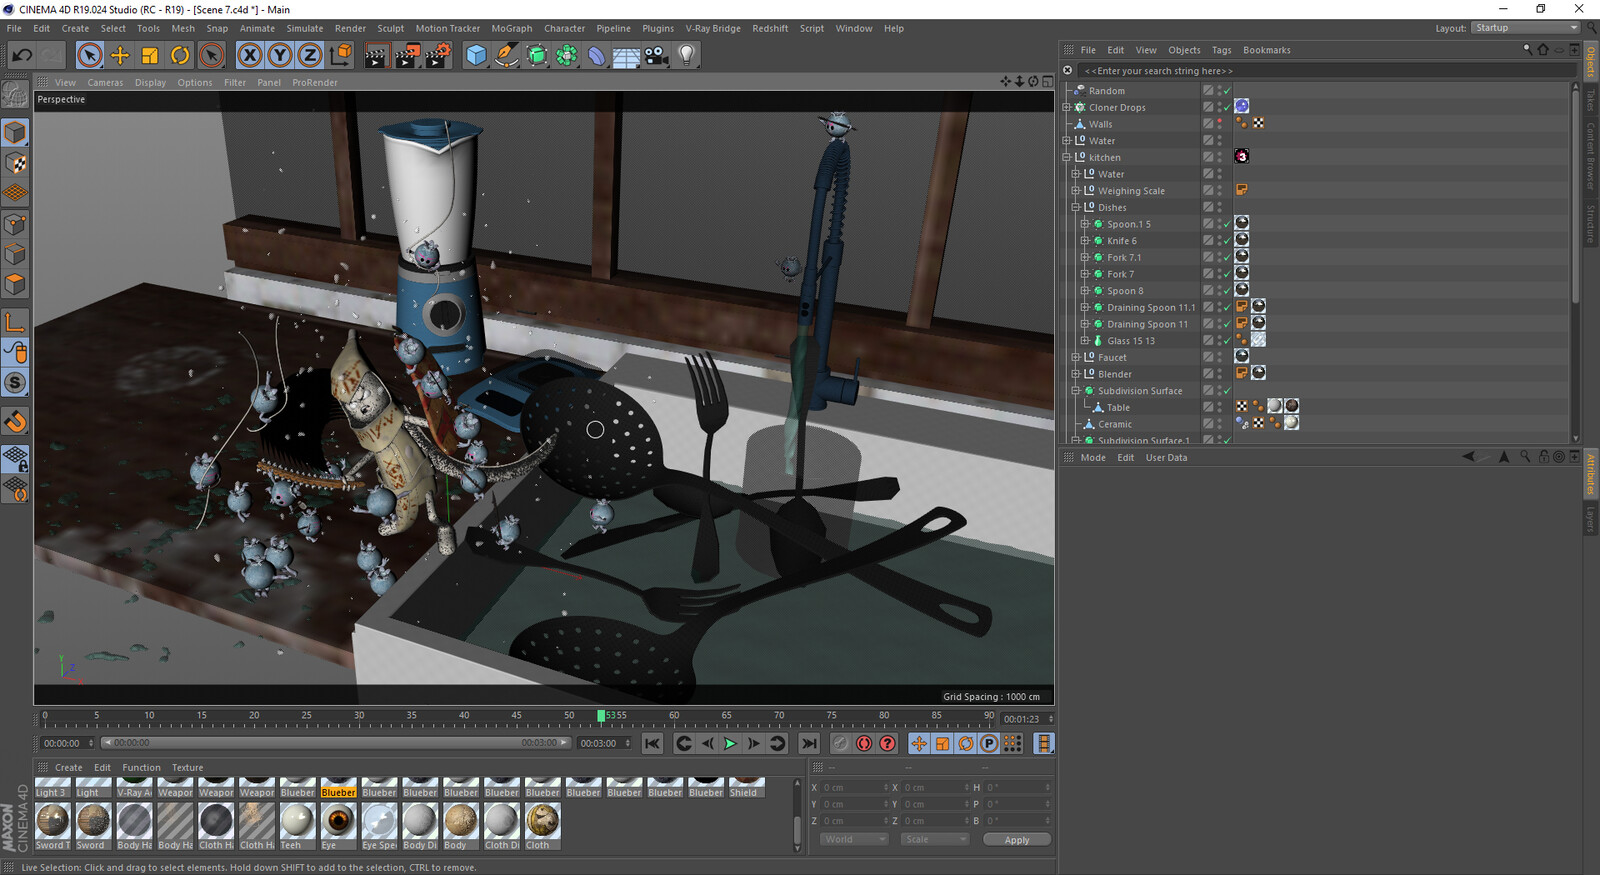Open the World coordinate dropdown
The image size is (1600, 875).
pyautogui.click(x=854, y=839)
